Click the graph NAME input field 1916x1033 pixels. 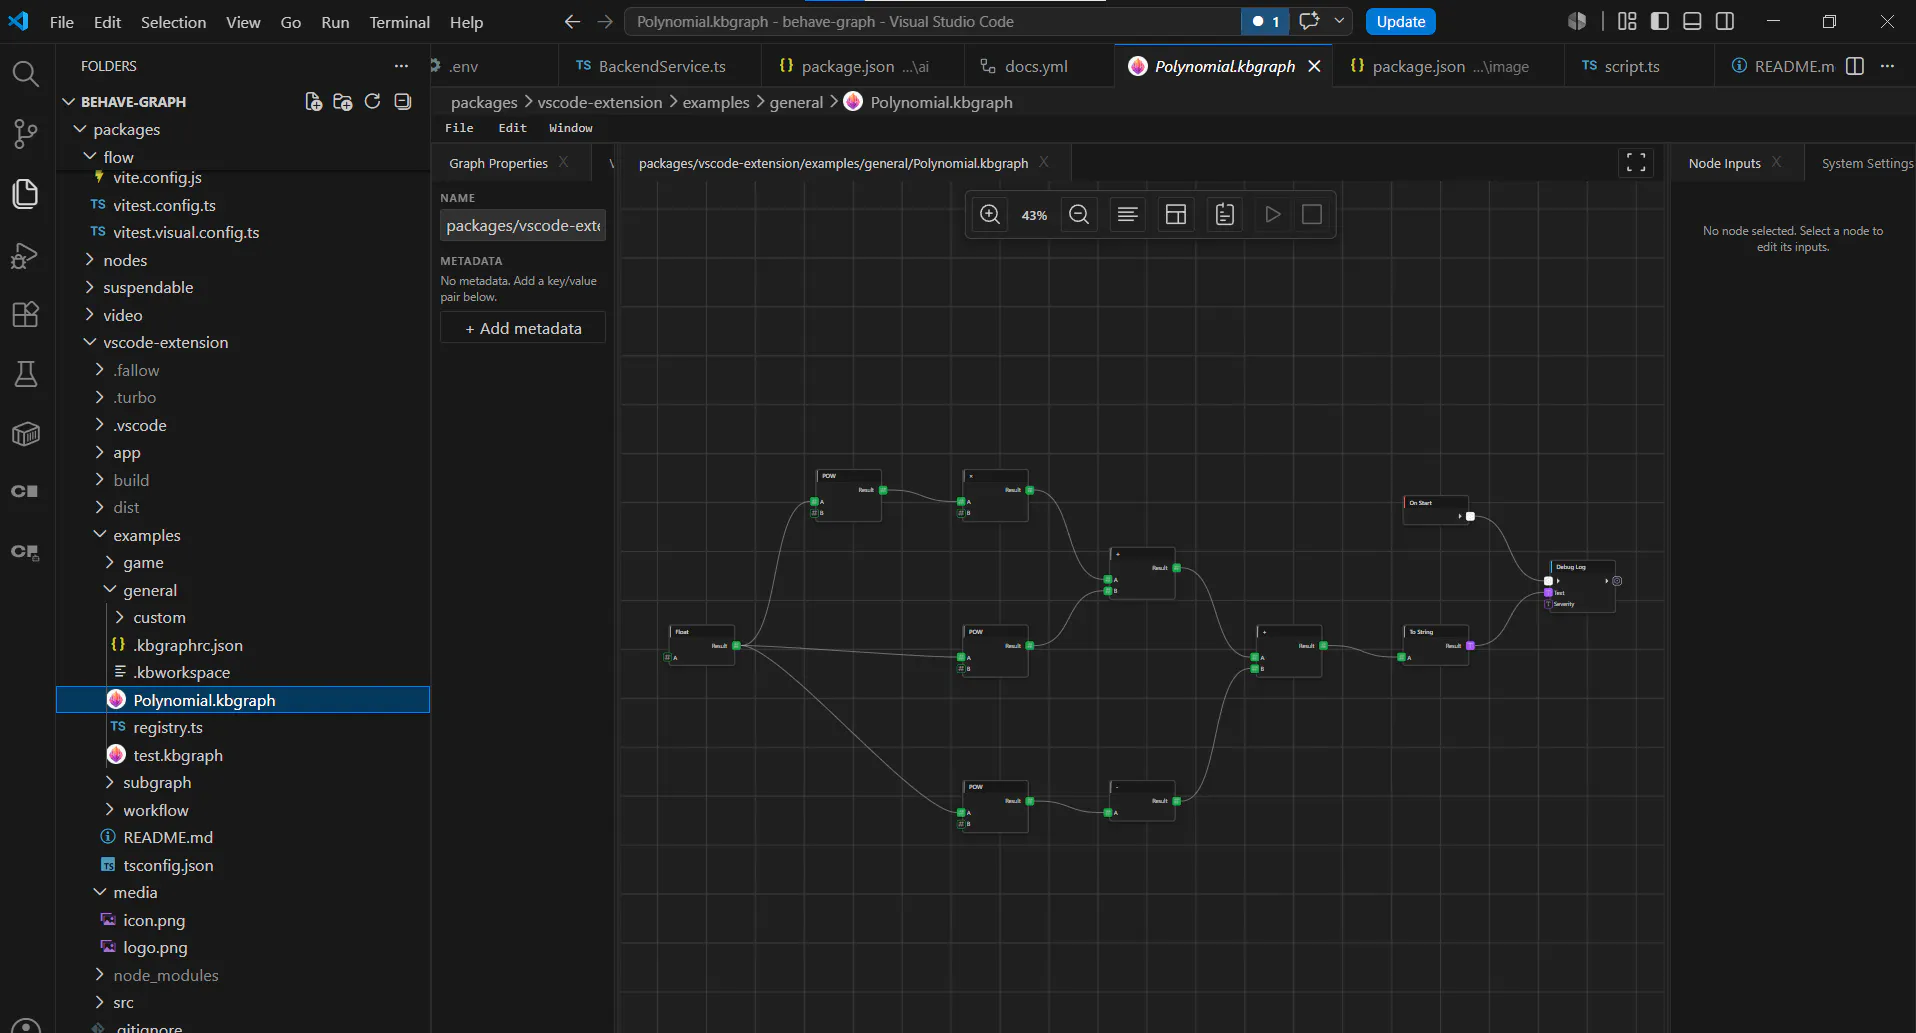523,226
